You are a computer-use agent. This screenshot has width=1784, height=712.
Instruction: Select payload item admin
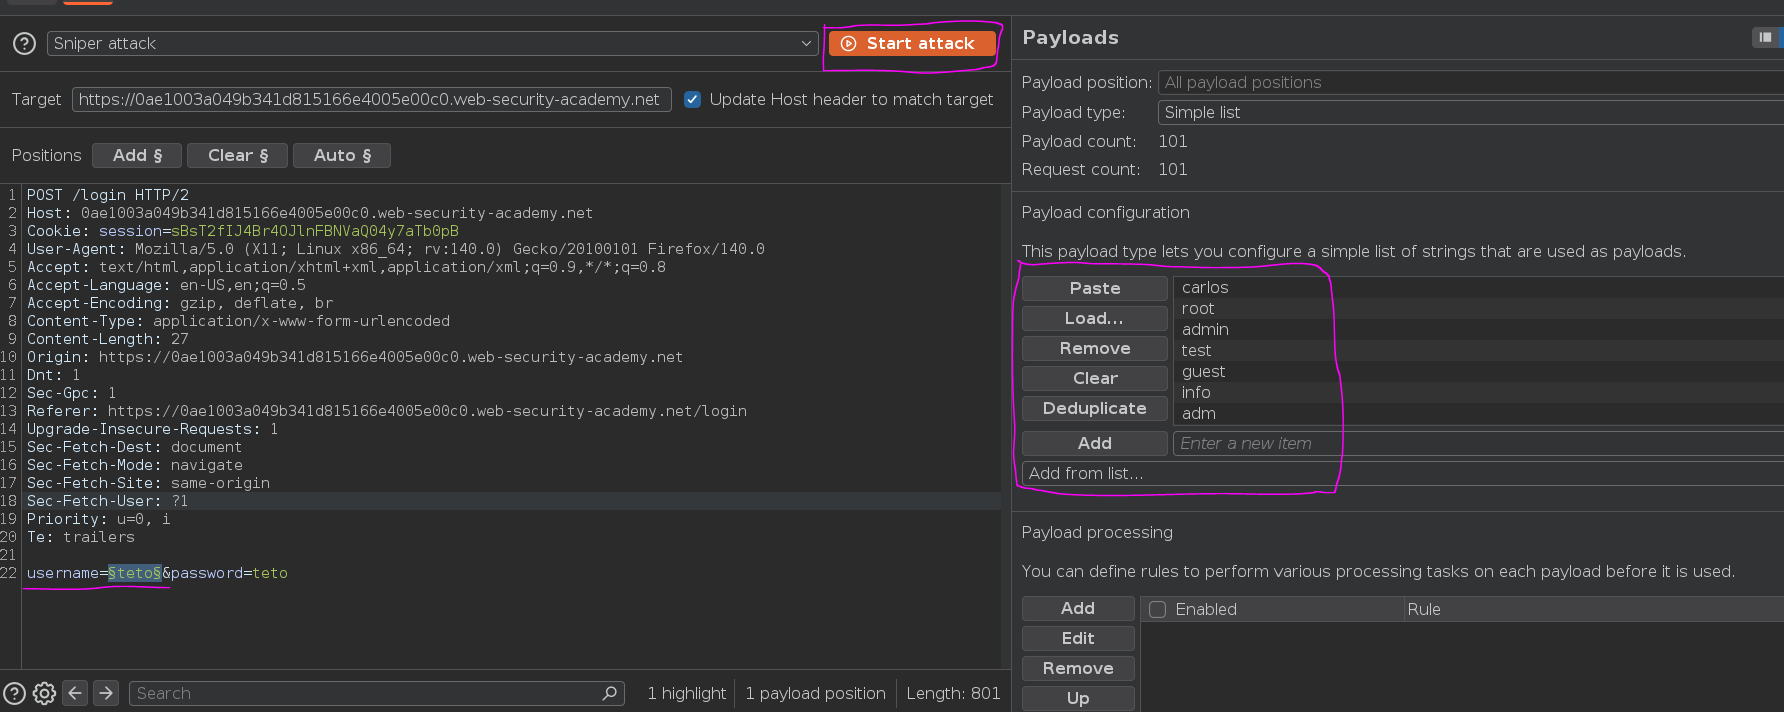tap(1478, 329)
